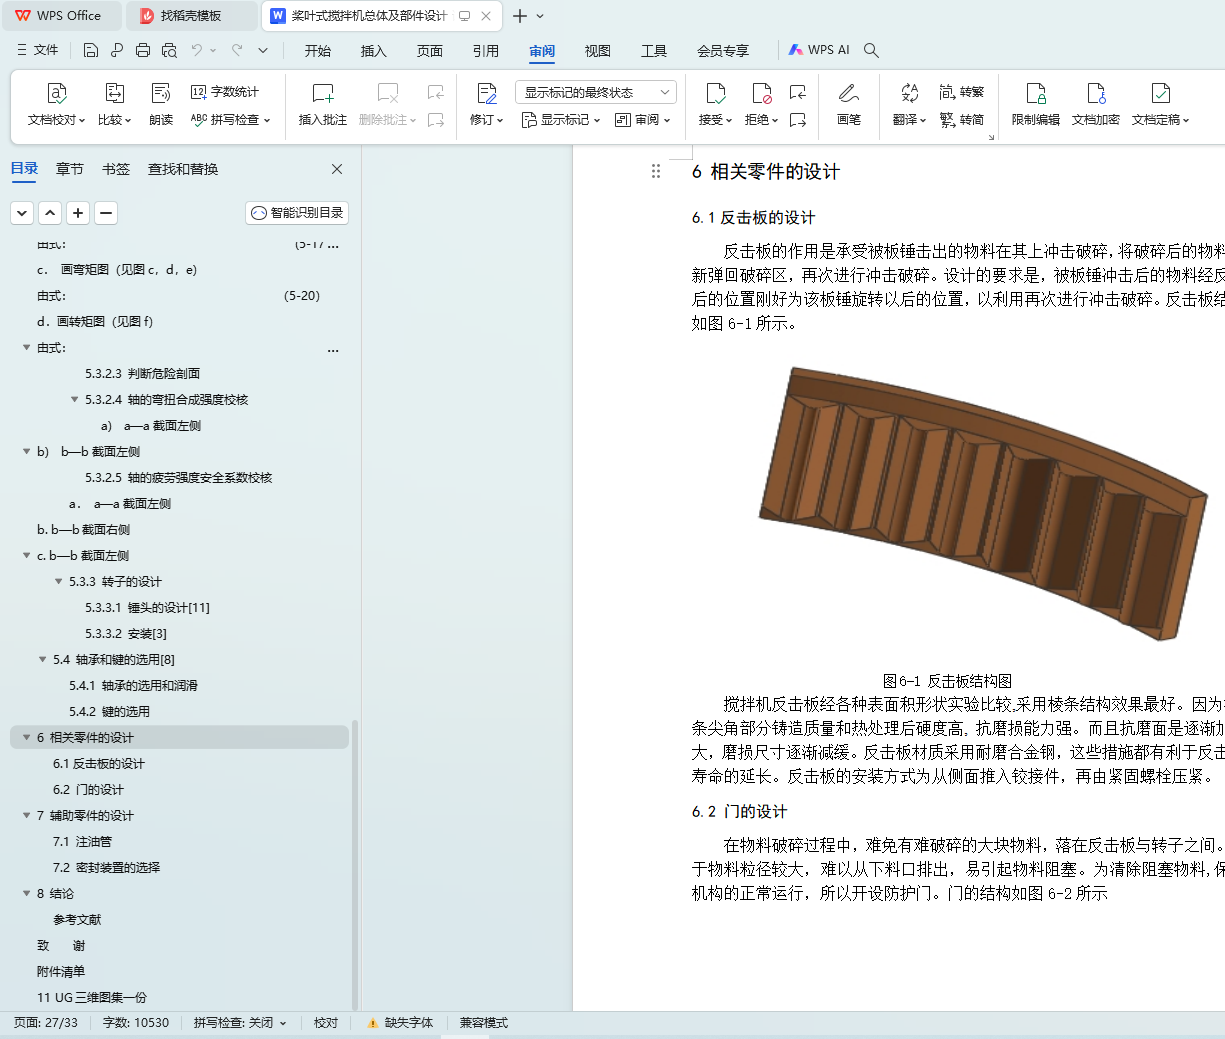1225x1039 pixels.
Task: Close the navigation pane
Action: point(337,169)
